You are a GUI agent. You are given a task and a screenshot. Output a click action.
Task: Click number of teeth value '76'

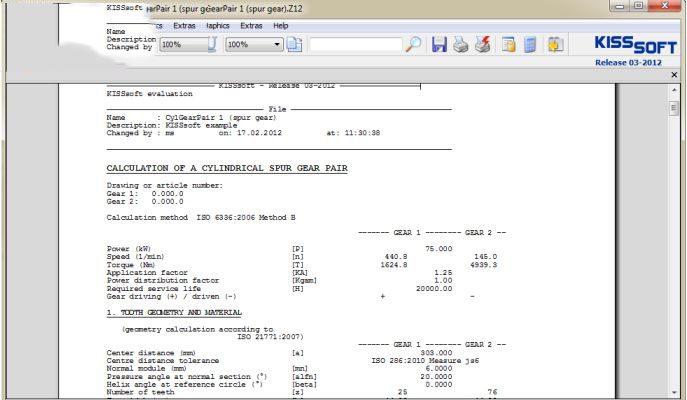492,393
